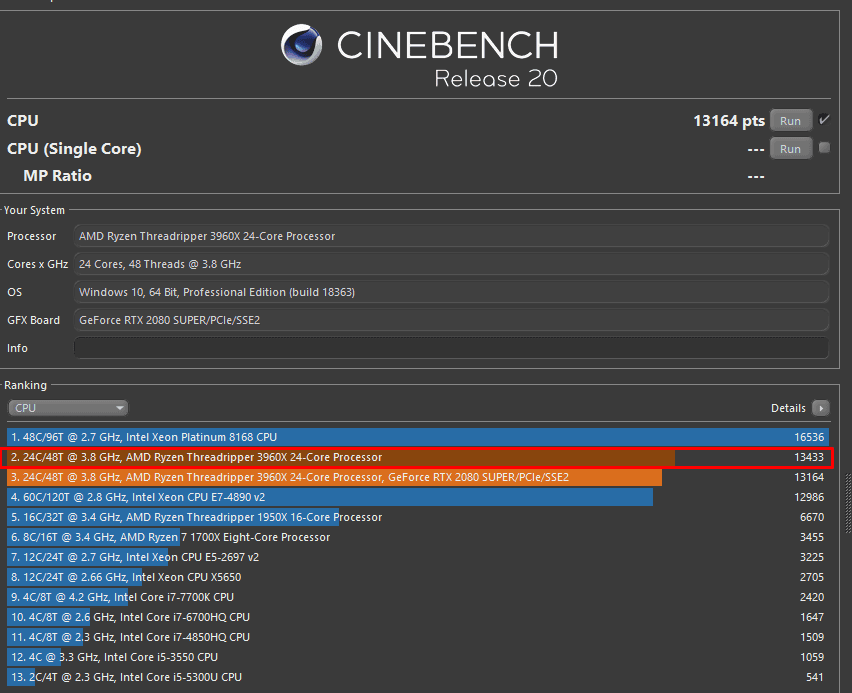
Task: Run the CPU multi-core benchmark
Action: [x=791, y=121]
